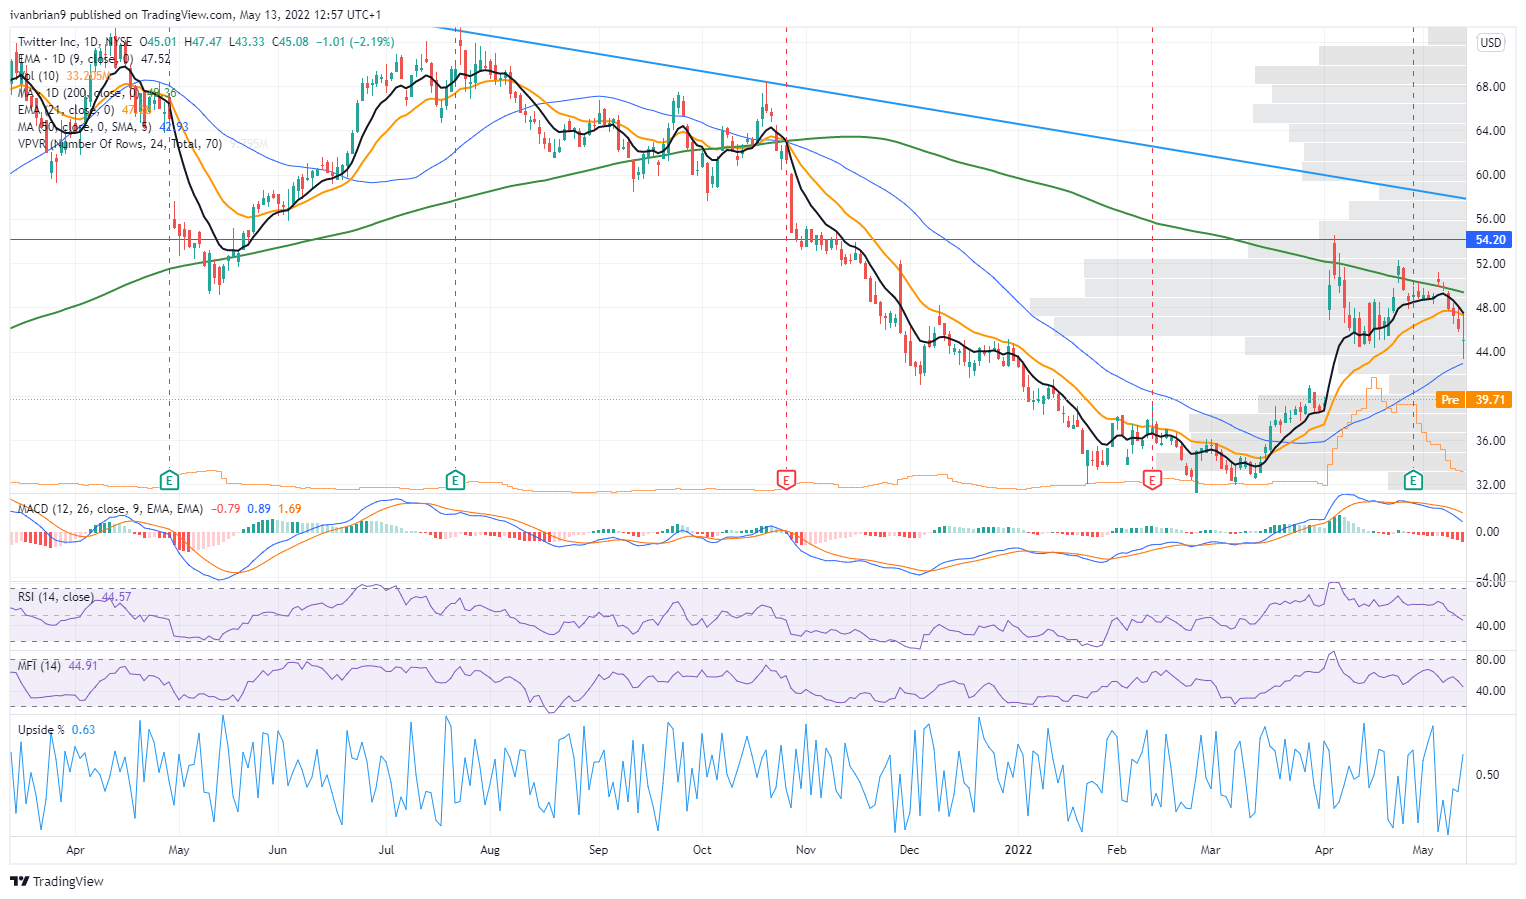The image size is (1526, 899).
Task: Click the 32.00 price axis label
Action: (x=1490, y=485)
